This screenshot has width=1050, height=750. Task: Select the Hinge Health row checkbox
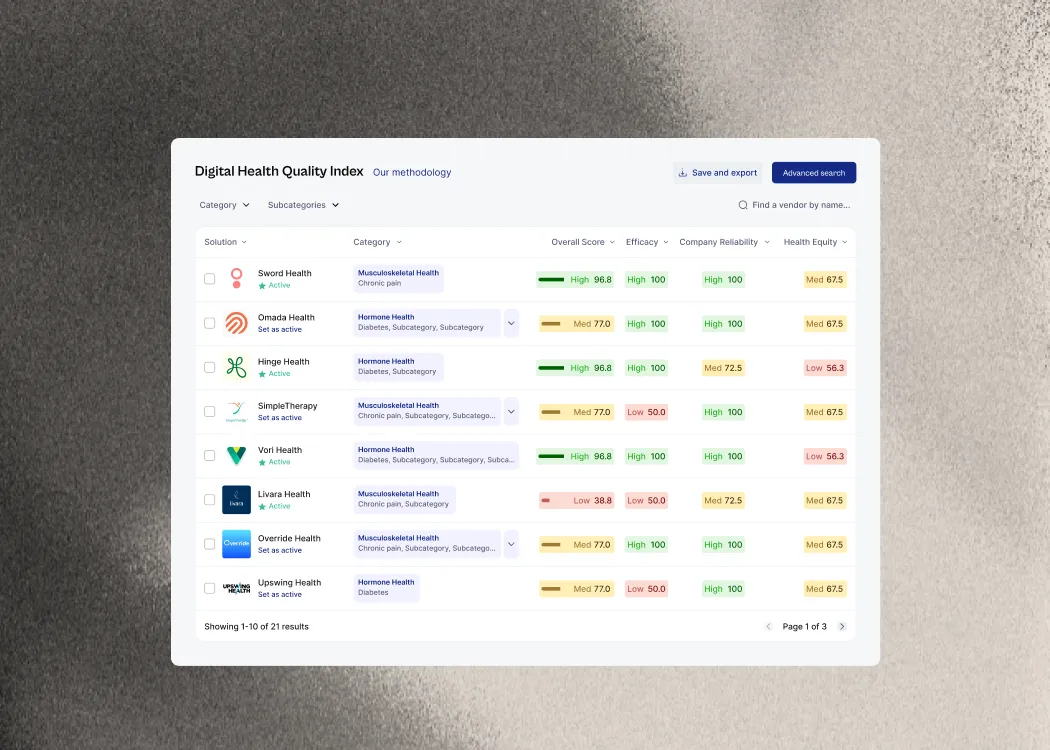click(210, 367)
